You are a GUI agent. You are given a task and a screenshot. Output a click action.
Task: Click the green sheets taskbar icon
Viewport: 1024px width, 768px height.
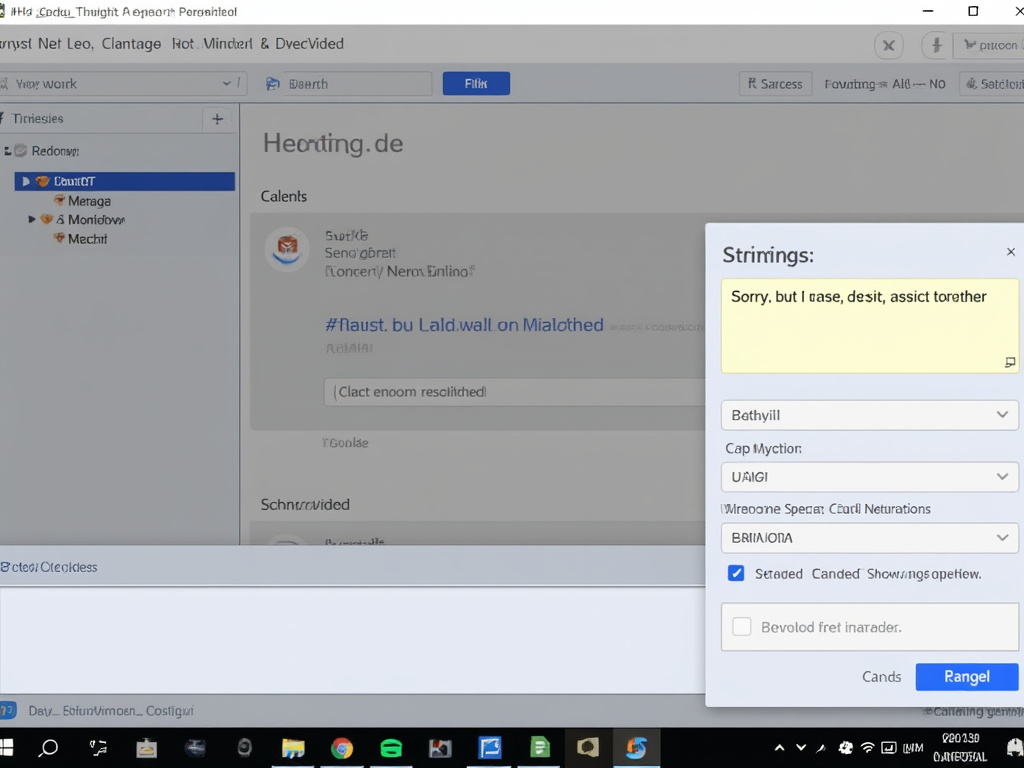[x=539, y=748]
